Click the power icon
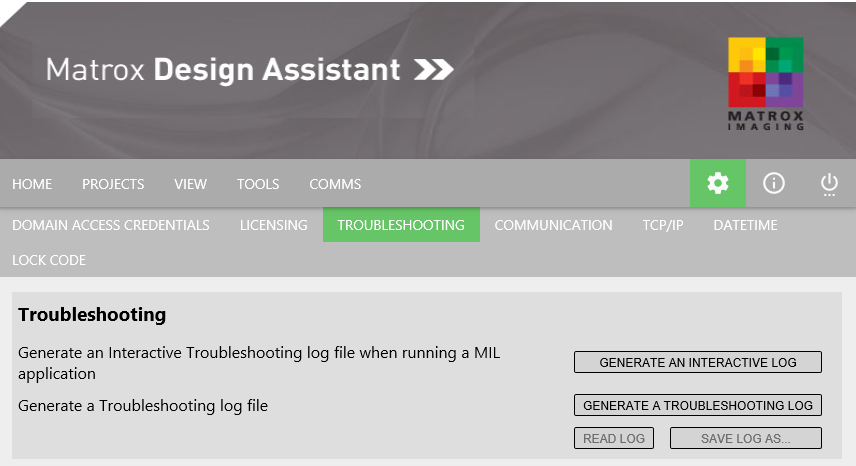Viewport: 856px width, 466px height. coord(829,184)
